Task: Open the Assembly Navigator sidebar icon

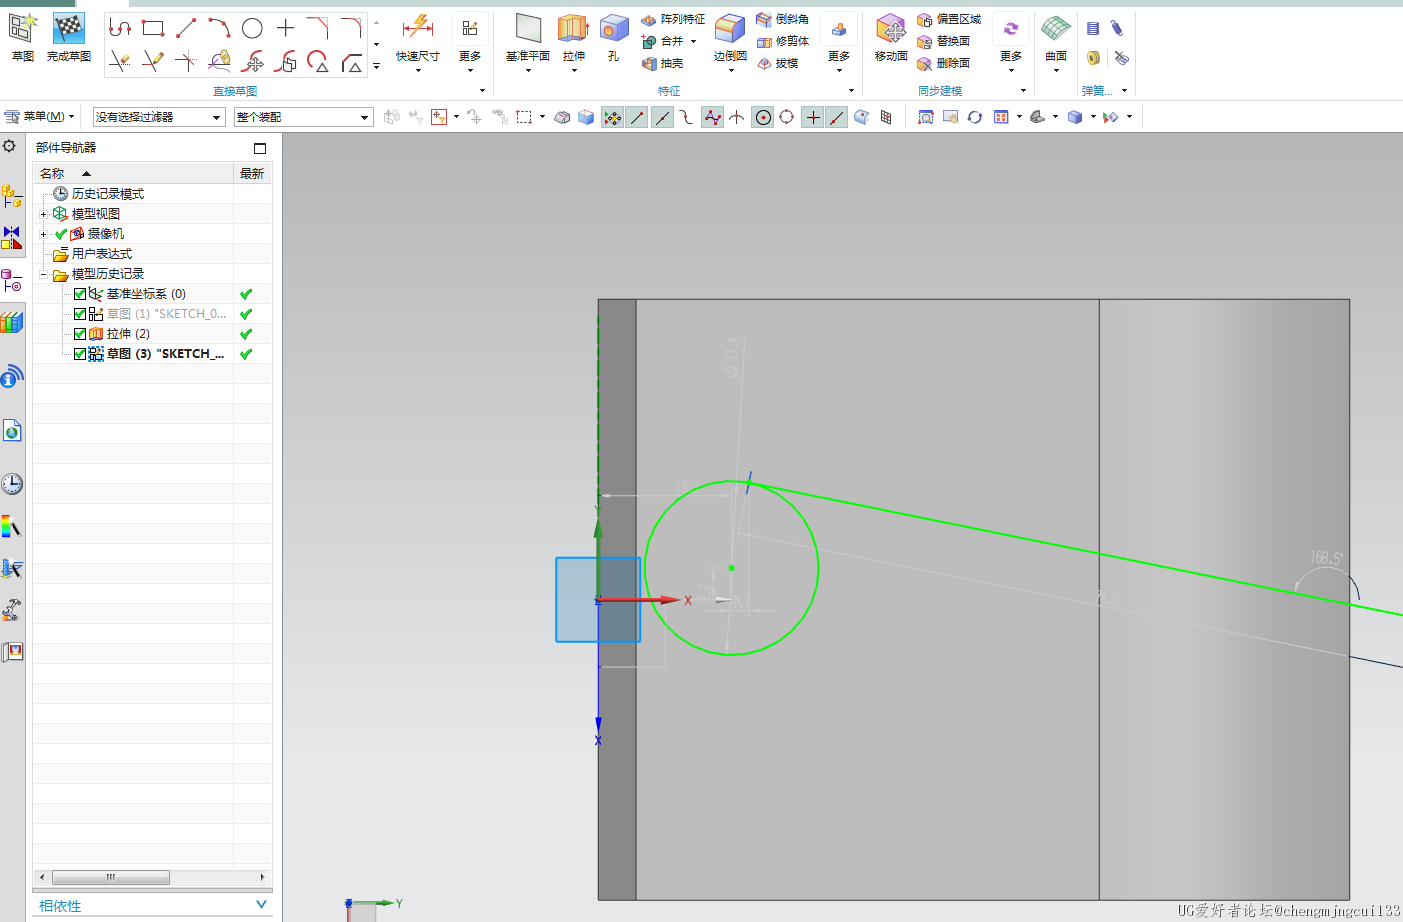Action: coord(12,196)
